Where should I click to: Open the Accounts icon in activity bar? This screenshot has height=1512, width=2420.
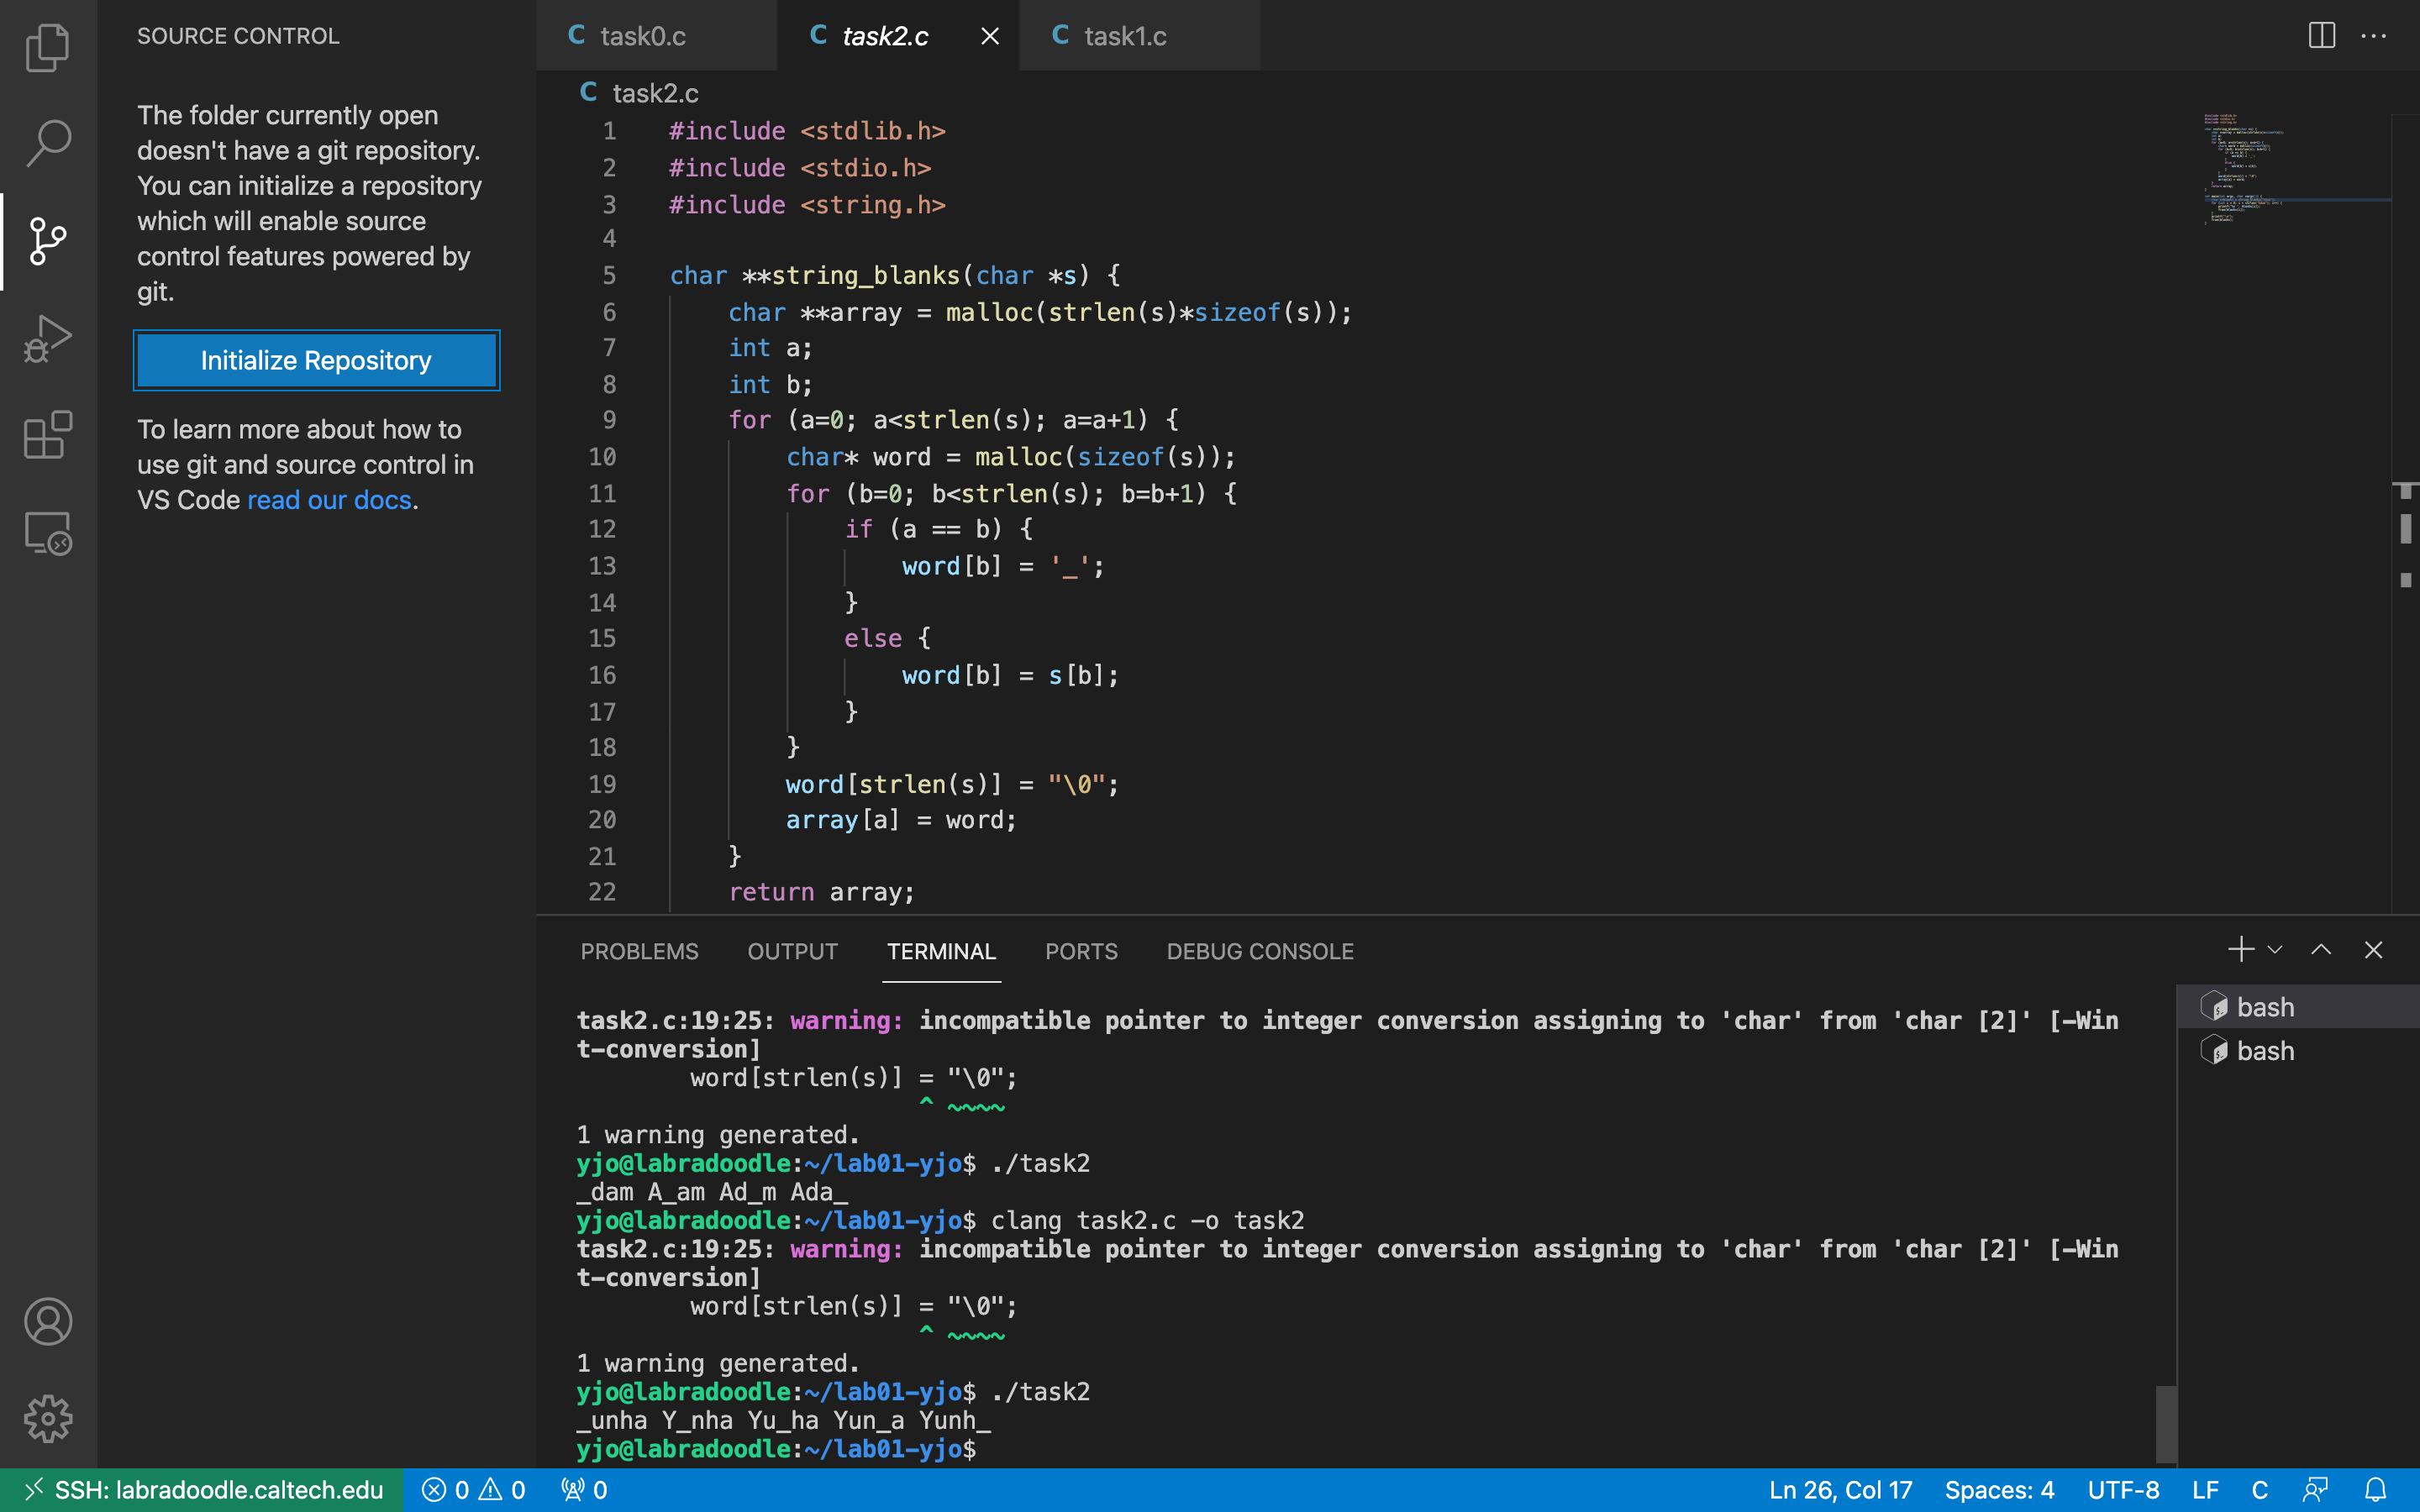click(x=47, y=1322)
